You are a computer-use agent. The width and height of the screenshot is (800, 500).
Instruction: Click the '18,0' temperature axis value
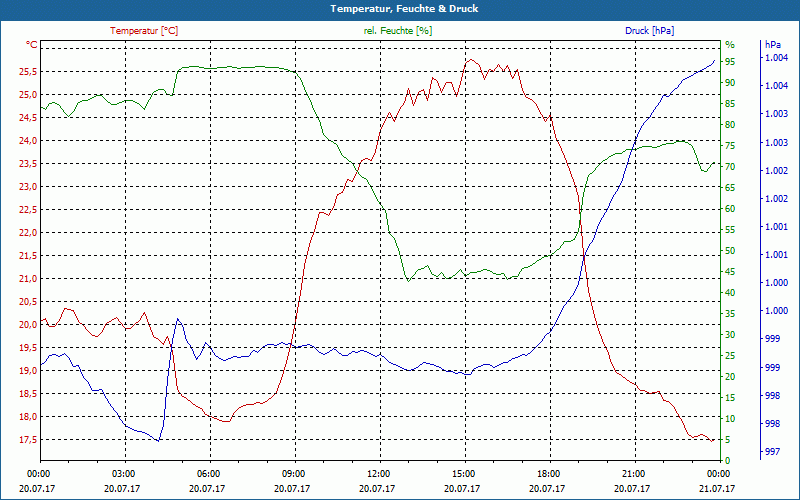click(x=28, y=417)
